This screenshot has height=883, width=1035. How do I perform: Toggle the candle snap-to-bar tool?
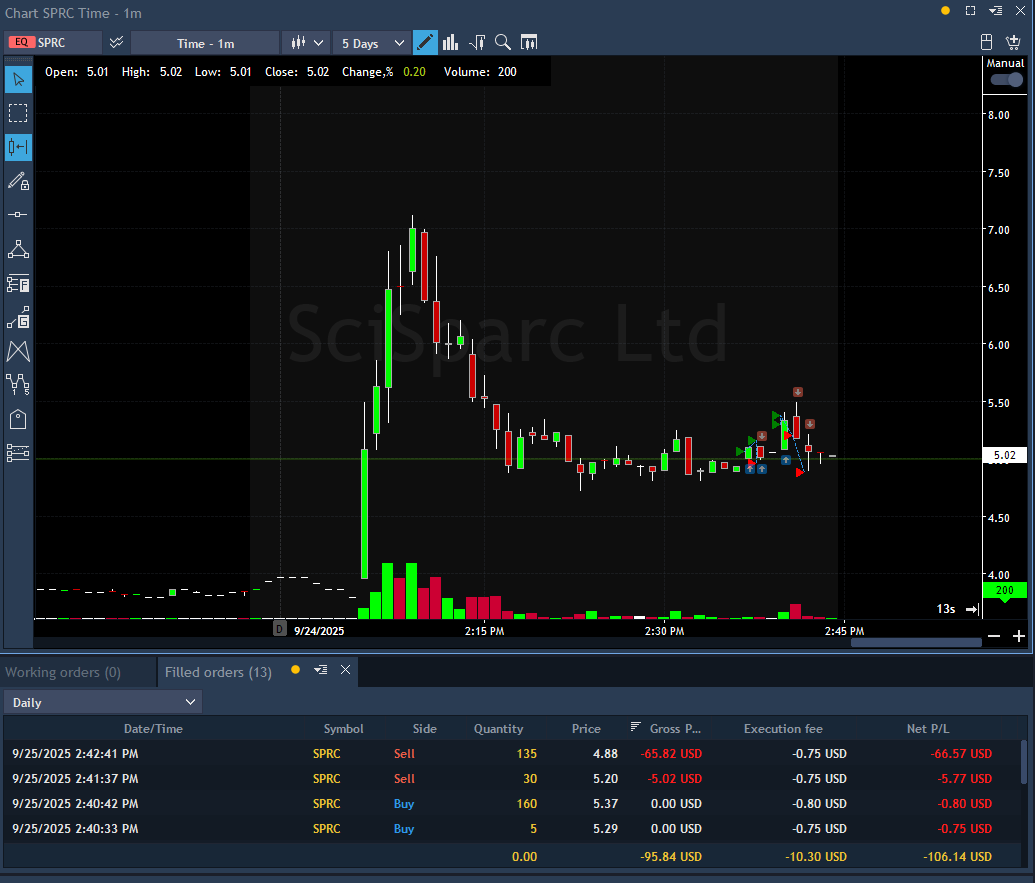coord(18,147)
